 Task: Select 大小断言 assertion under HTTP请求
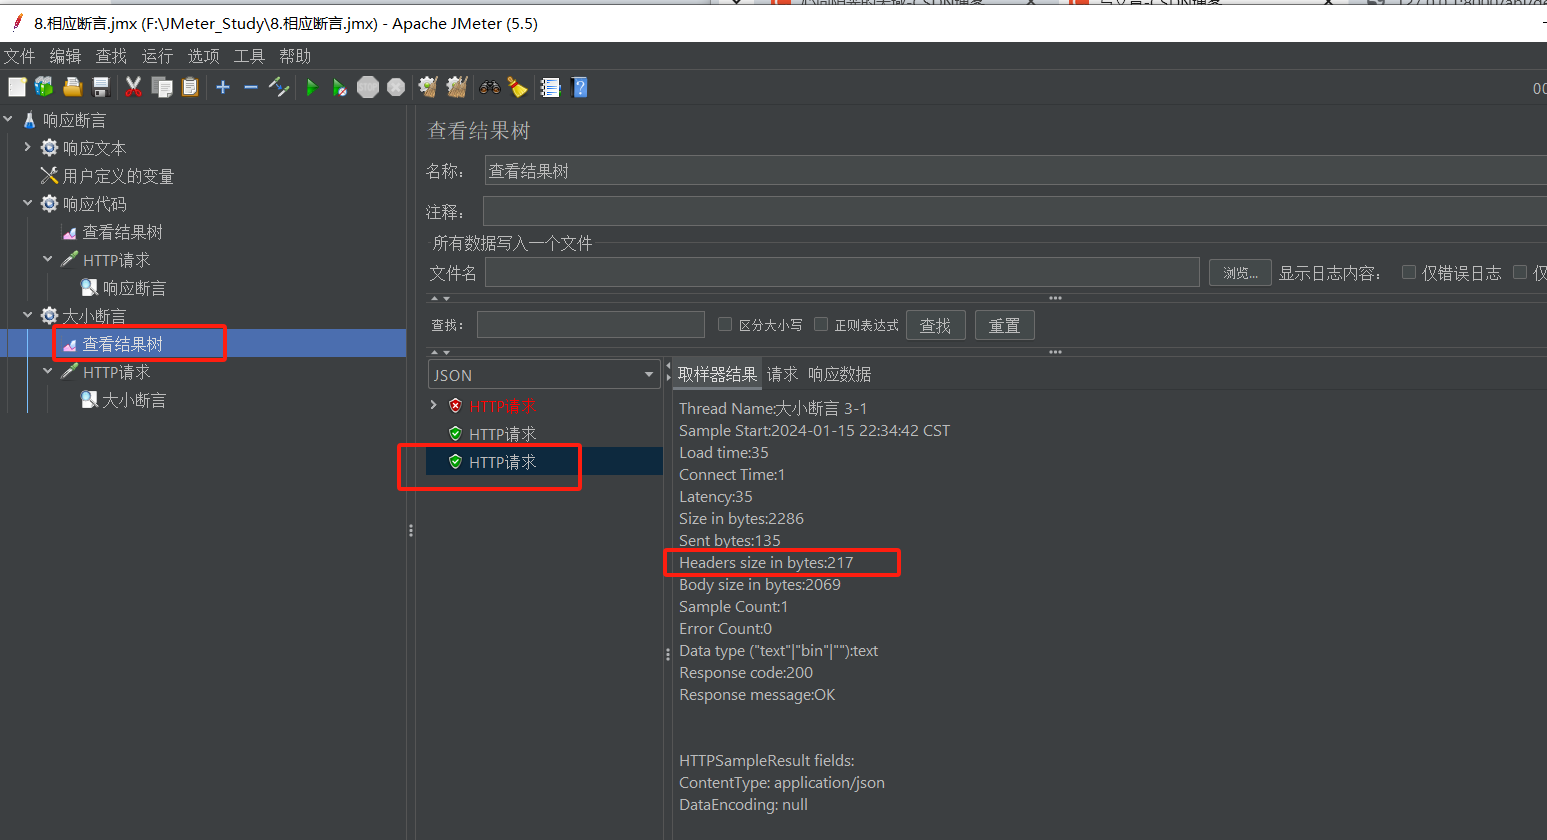(x=134, y=400)
